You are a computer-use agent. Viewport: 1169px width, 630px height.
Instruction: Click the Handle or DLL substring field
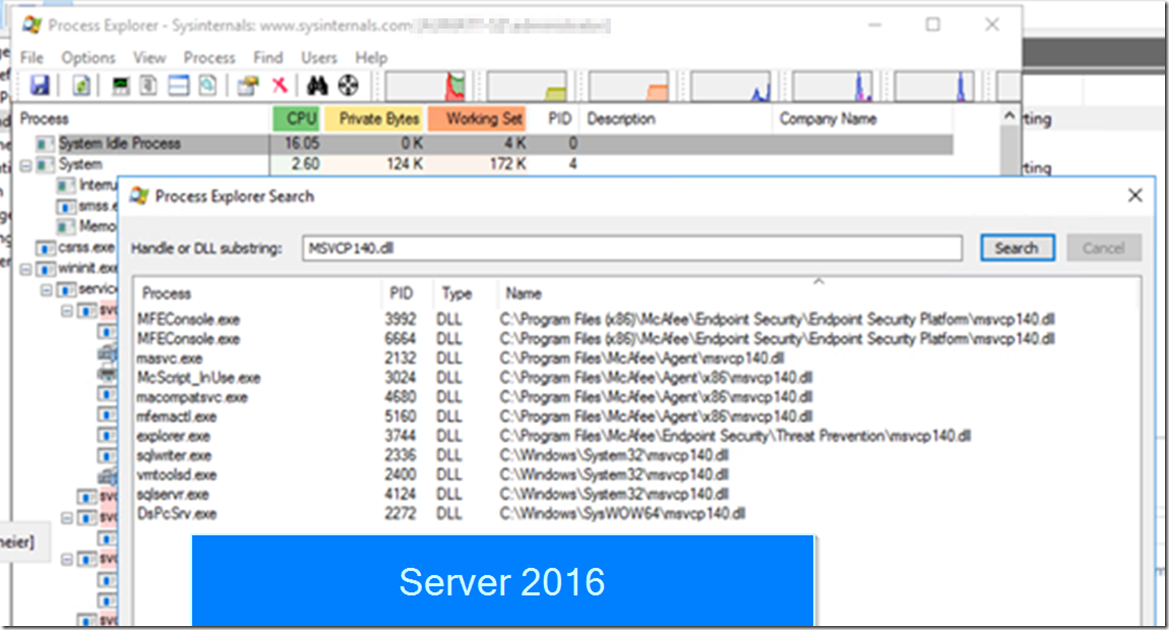point(631,248)
